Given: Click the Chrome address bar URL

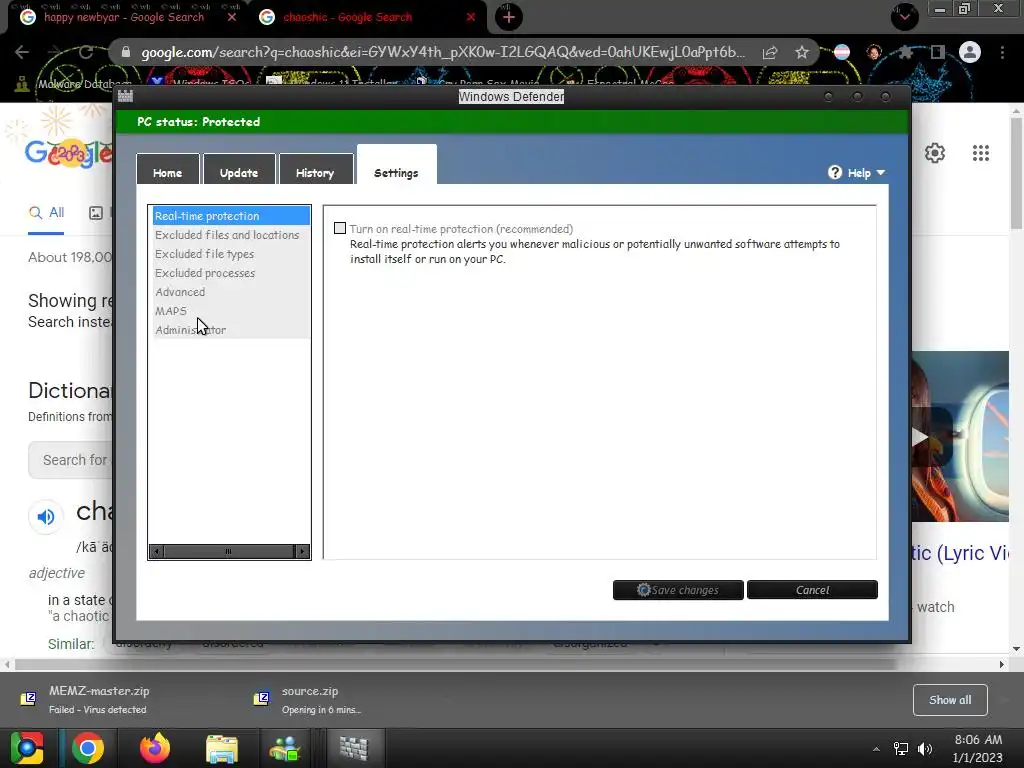Looking at the screenshot, I should pyautogui.click(x=443, y=52).
